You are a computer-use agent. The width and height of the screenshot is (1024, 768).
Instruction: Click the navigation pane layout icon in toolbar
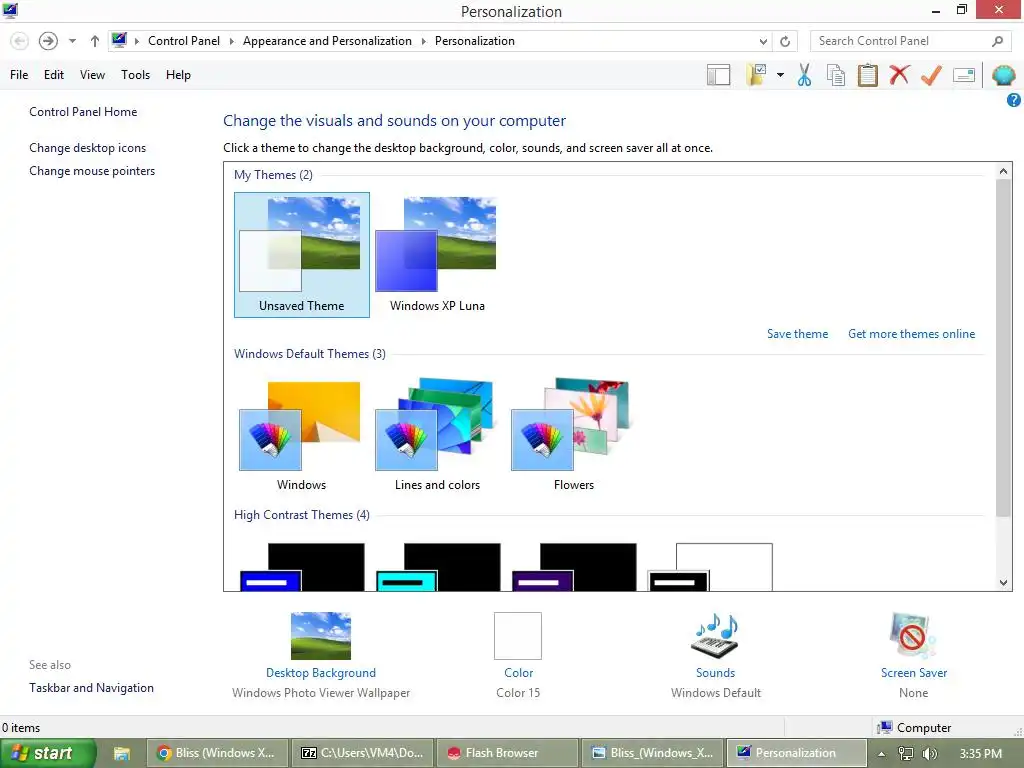coord(718,75)
